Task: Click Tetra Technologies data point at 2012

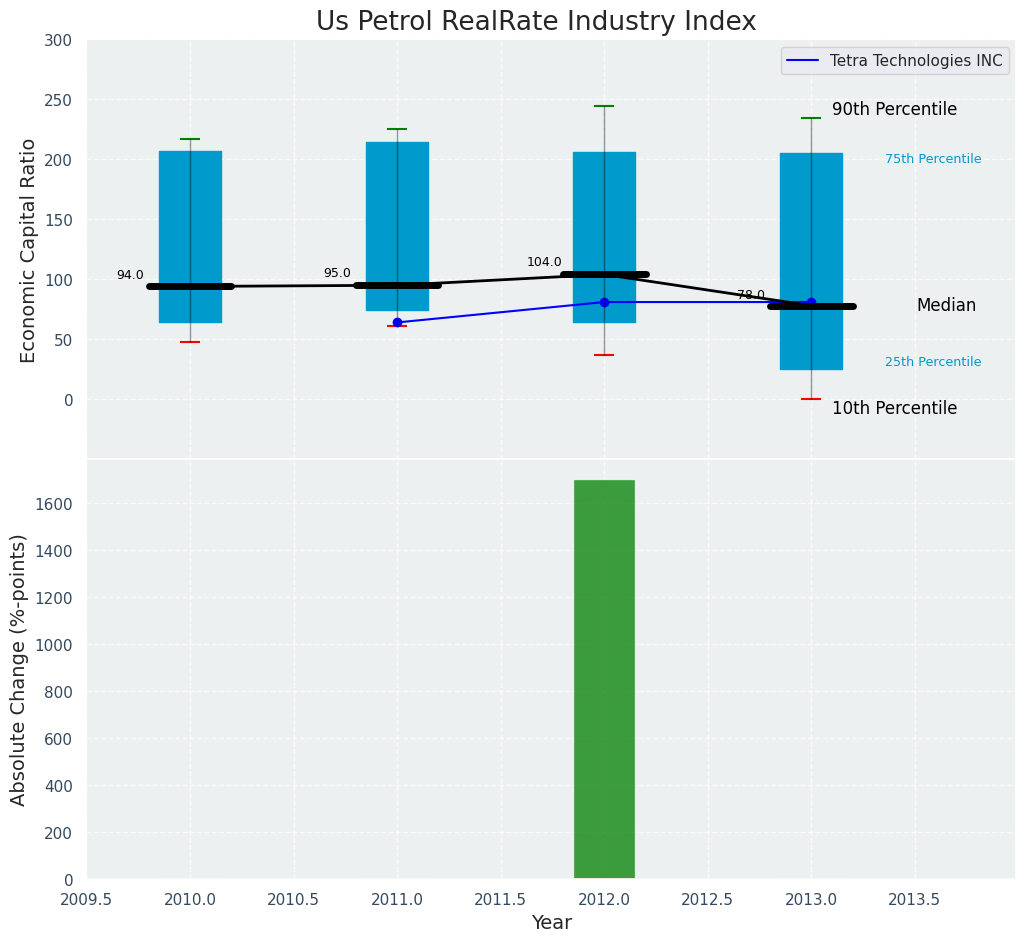Action: pyautogui.click(x=604, y=302)
